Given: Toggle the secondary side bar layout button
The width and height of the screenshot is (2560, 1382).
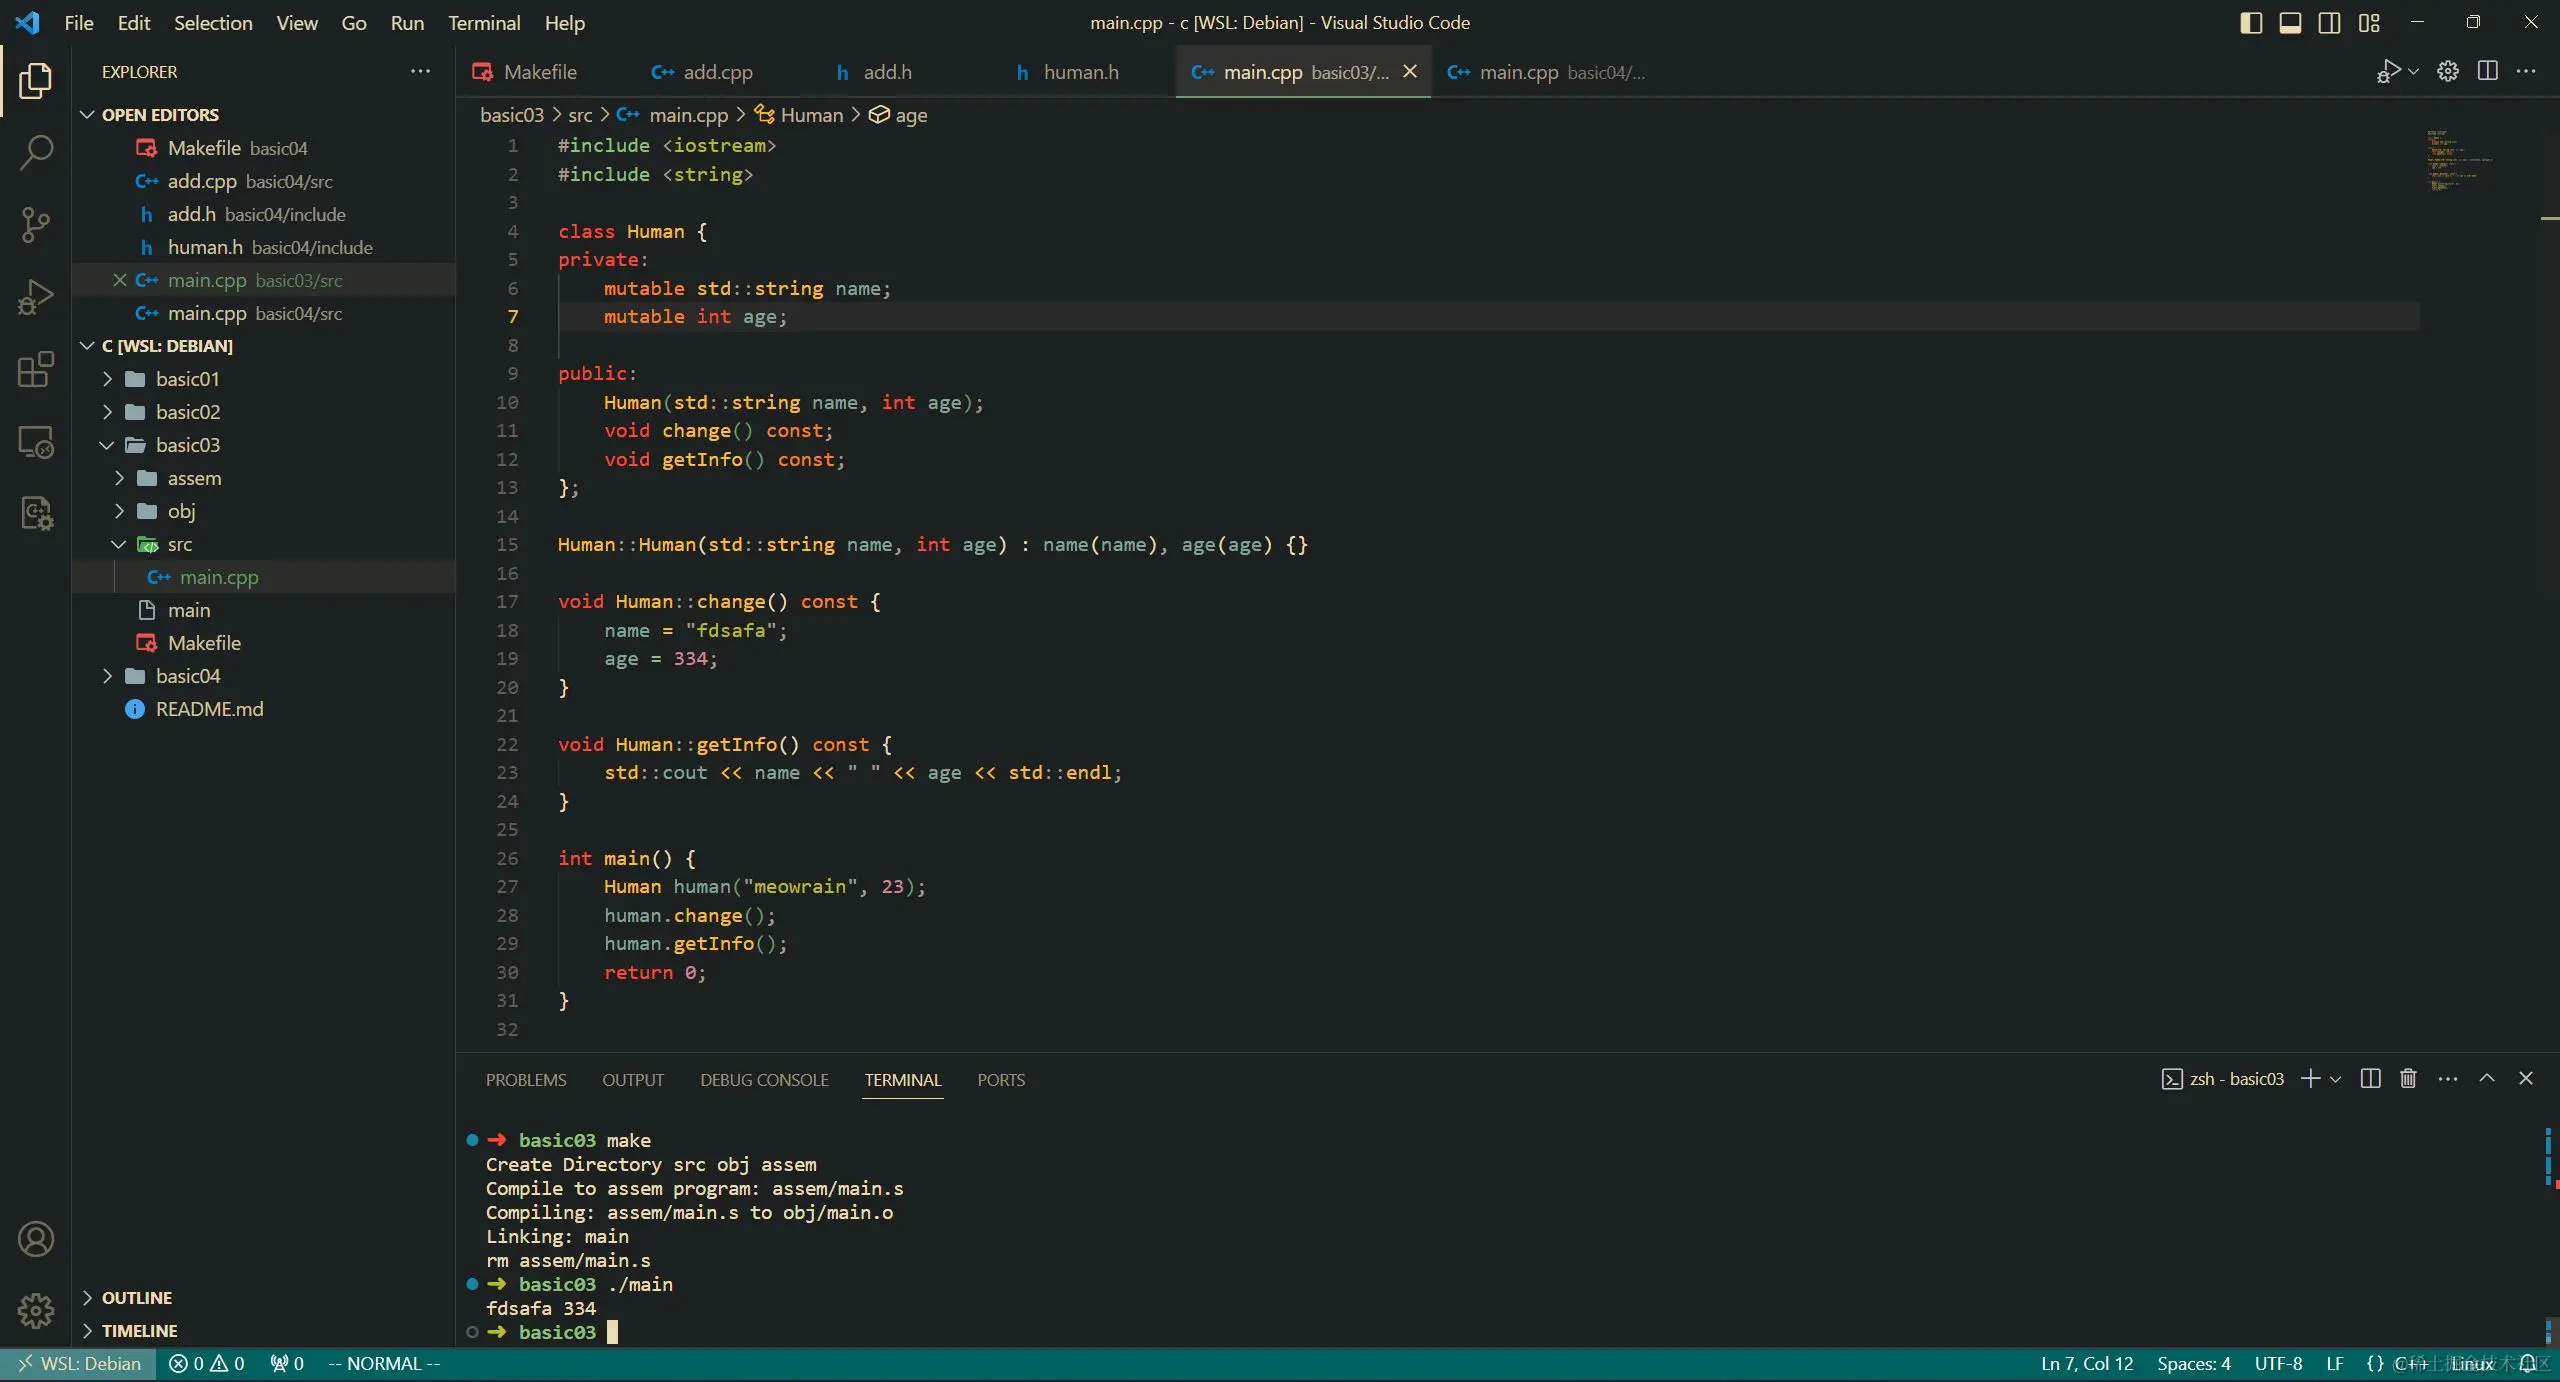Looking at the screenshot, I should [2329, 23].
